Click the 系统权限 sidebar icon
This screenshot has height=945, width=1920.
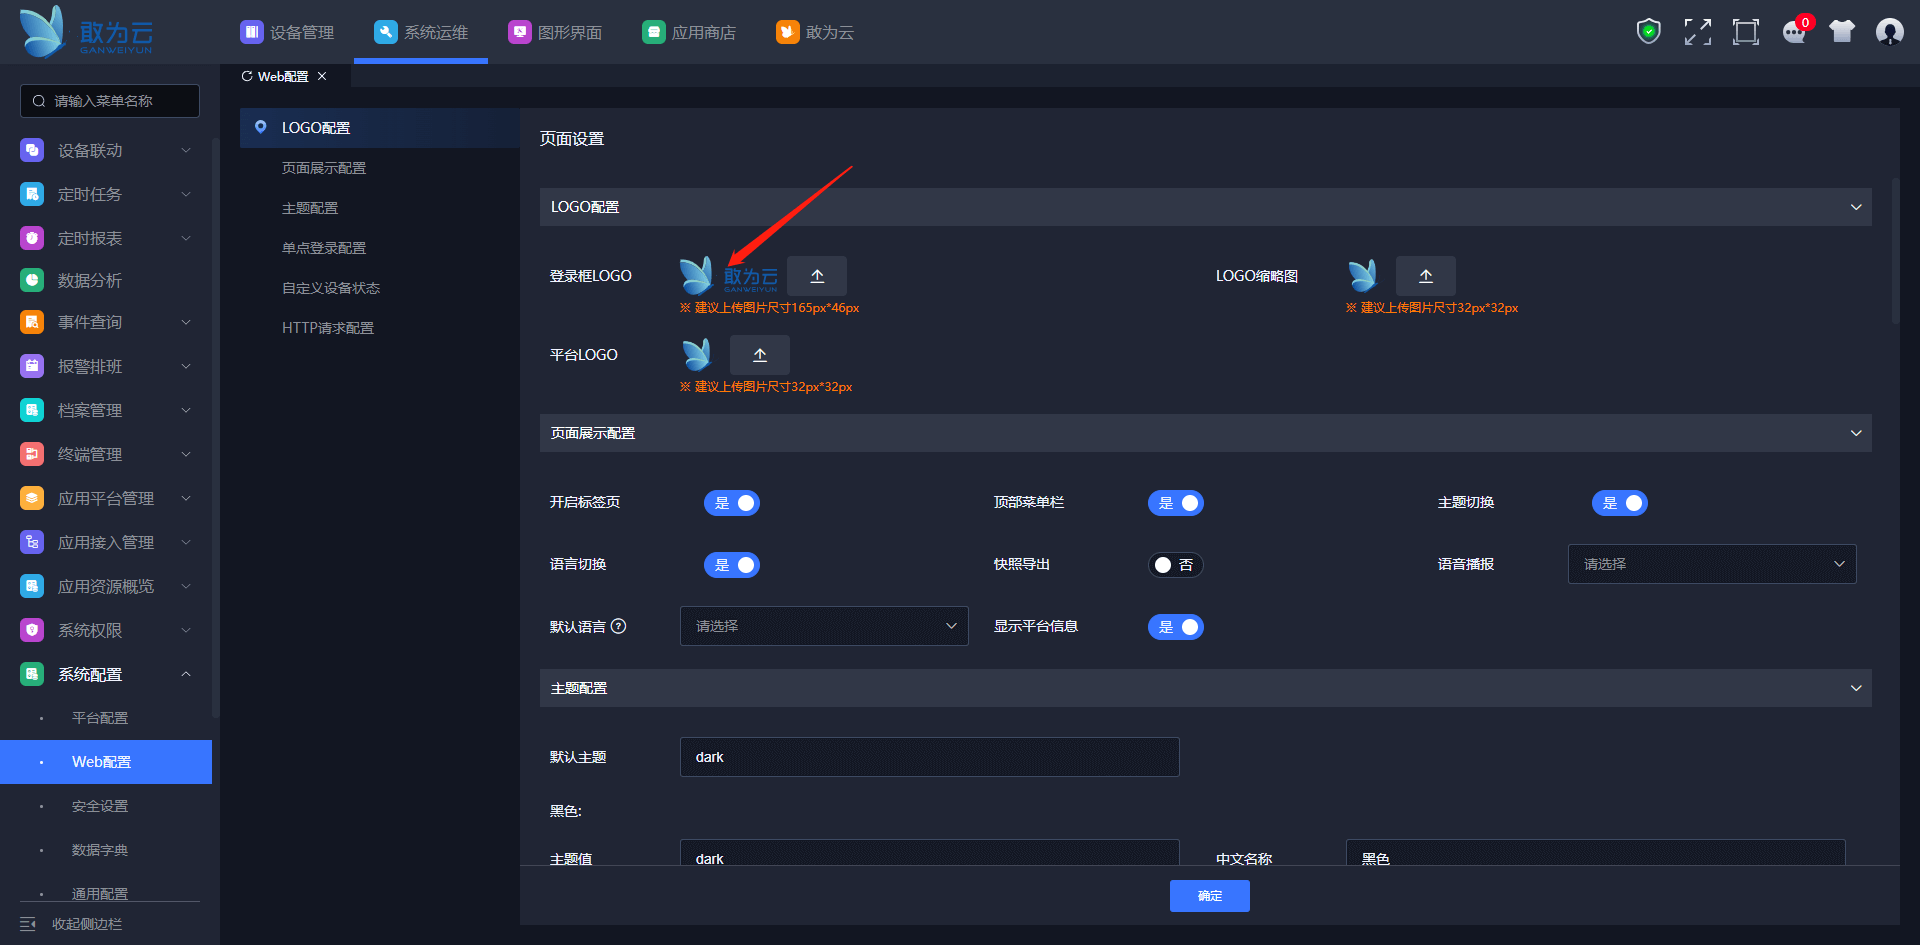coord(32,630)
